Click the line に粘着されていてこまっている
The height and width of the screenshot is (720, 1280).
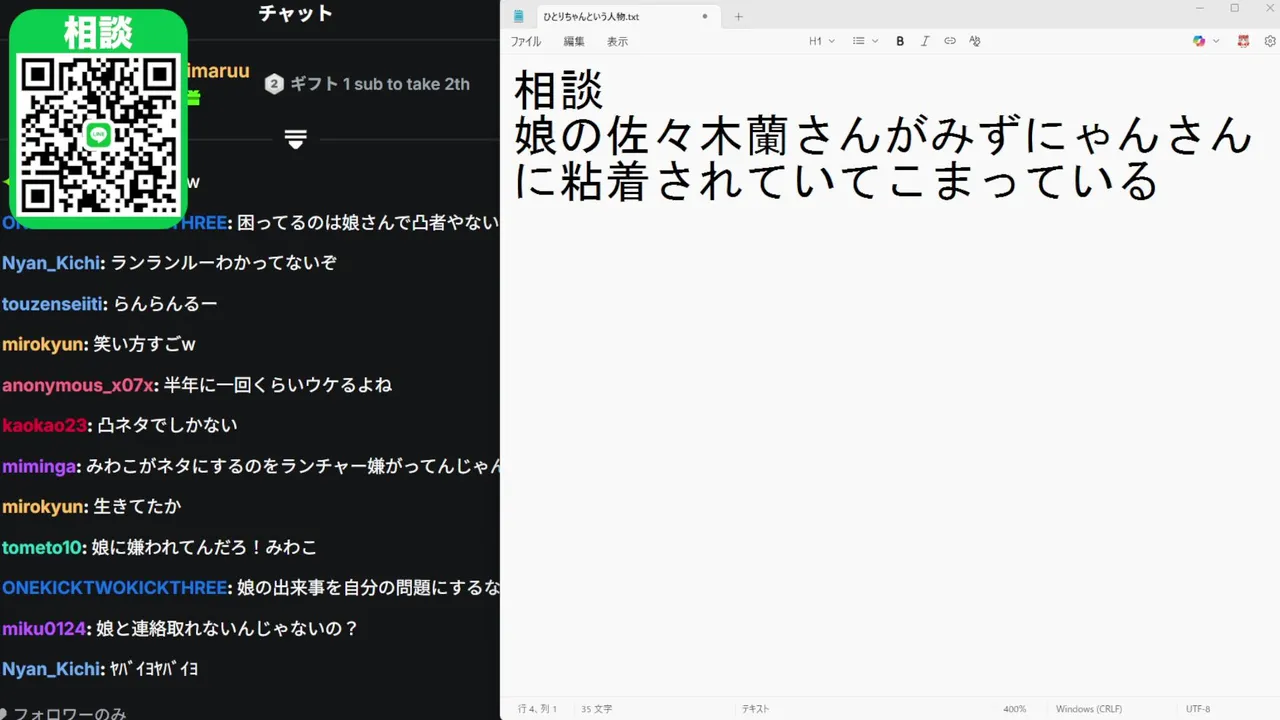[x=836, y=181]
